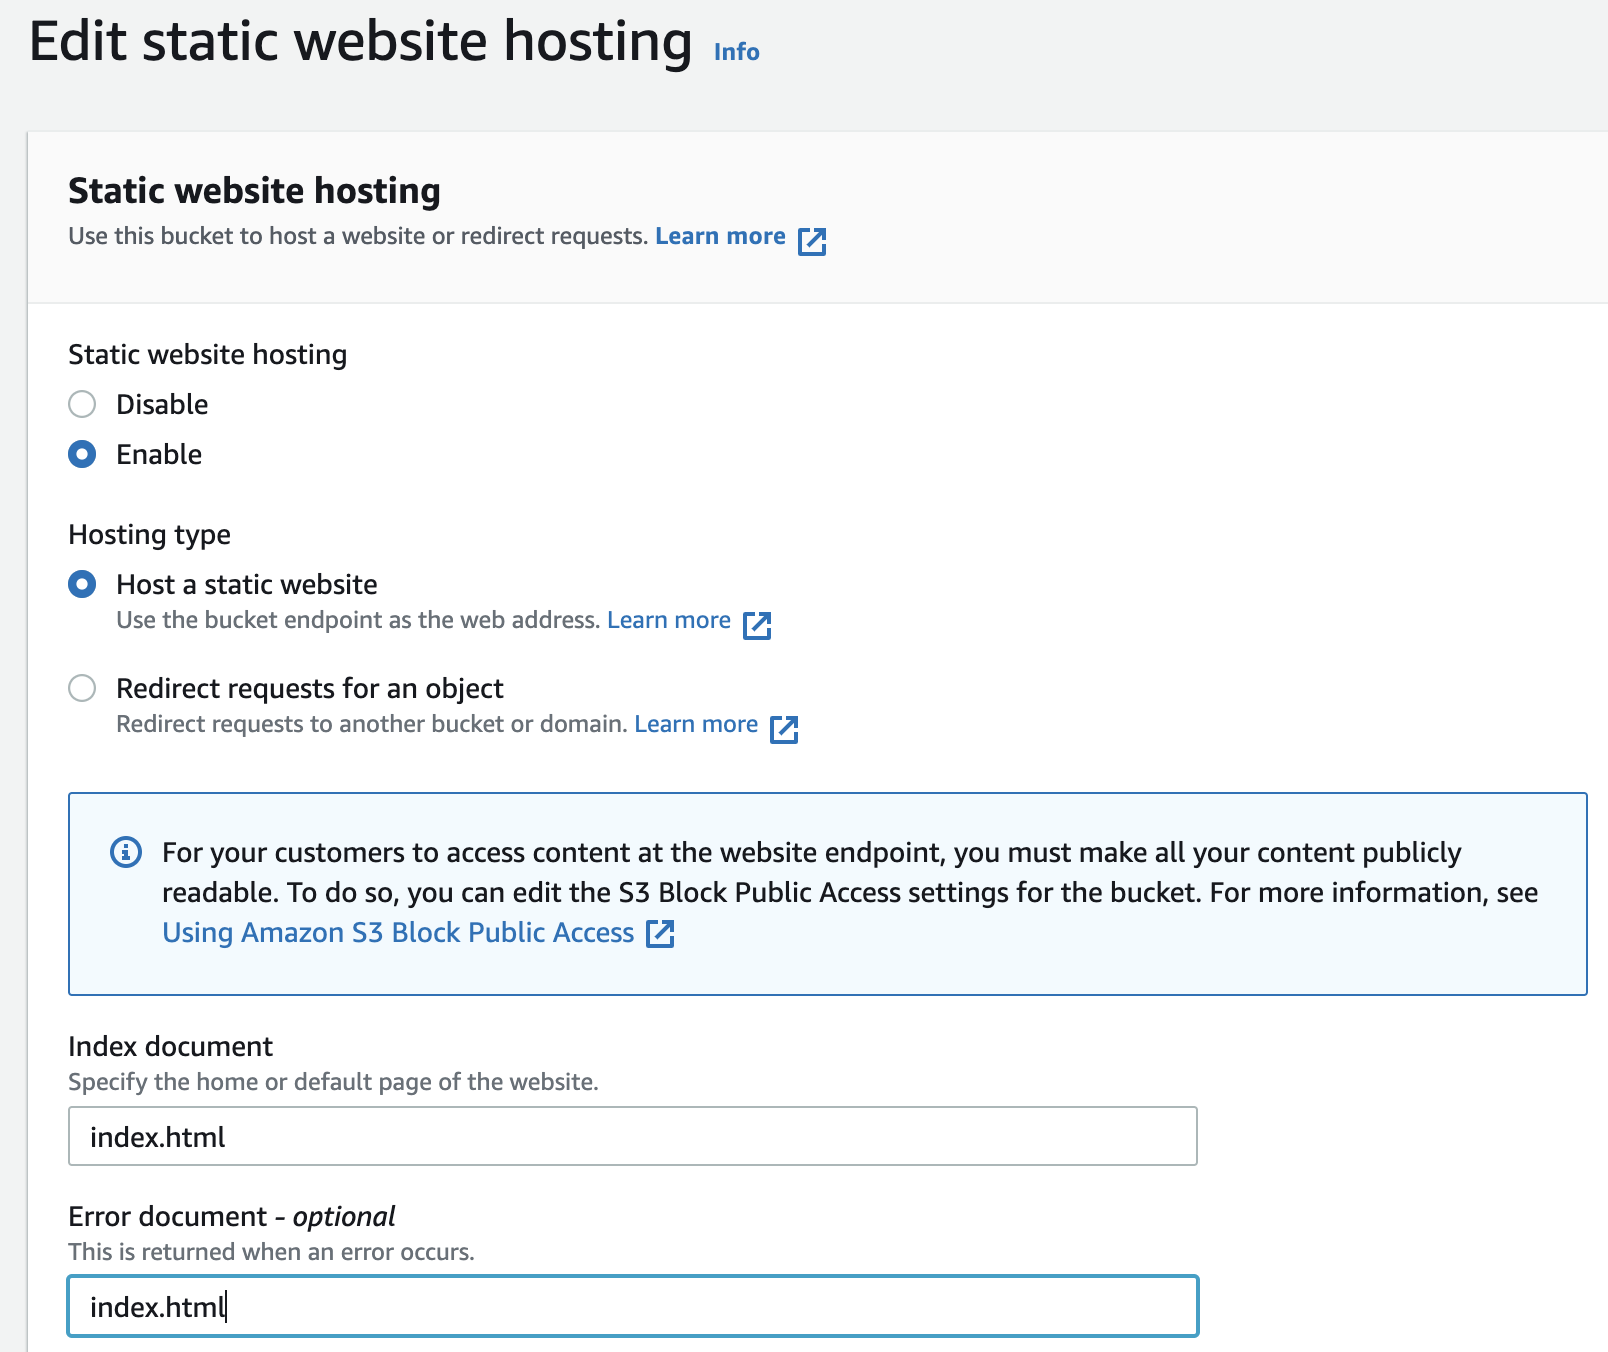Open the Info link beside the page title
The height and width of the screenshot is (1352, 1608).
(x=736, y=52)
